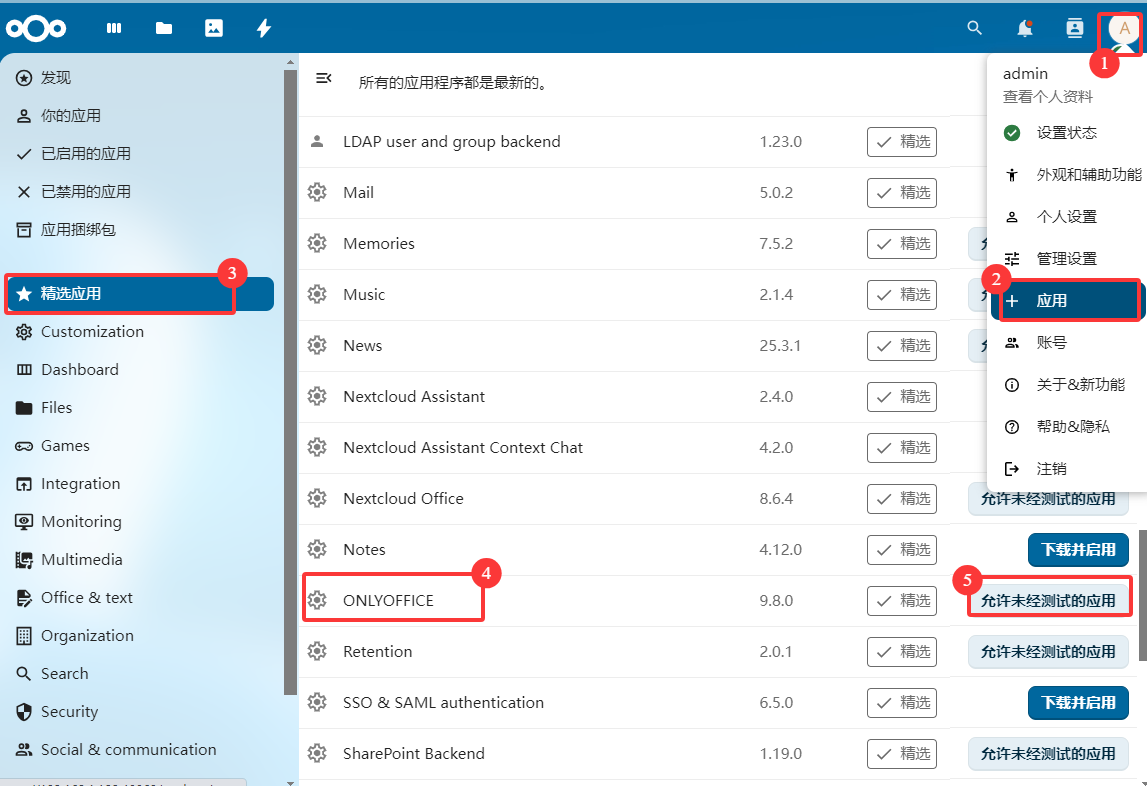Open the notifications bell icon

point(1025,28)
